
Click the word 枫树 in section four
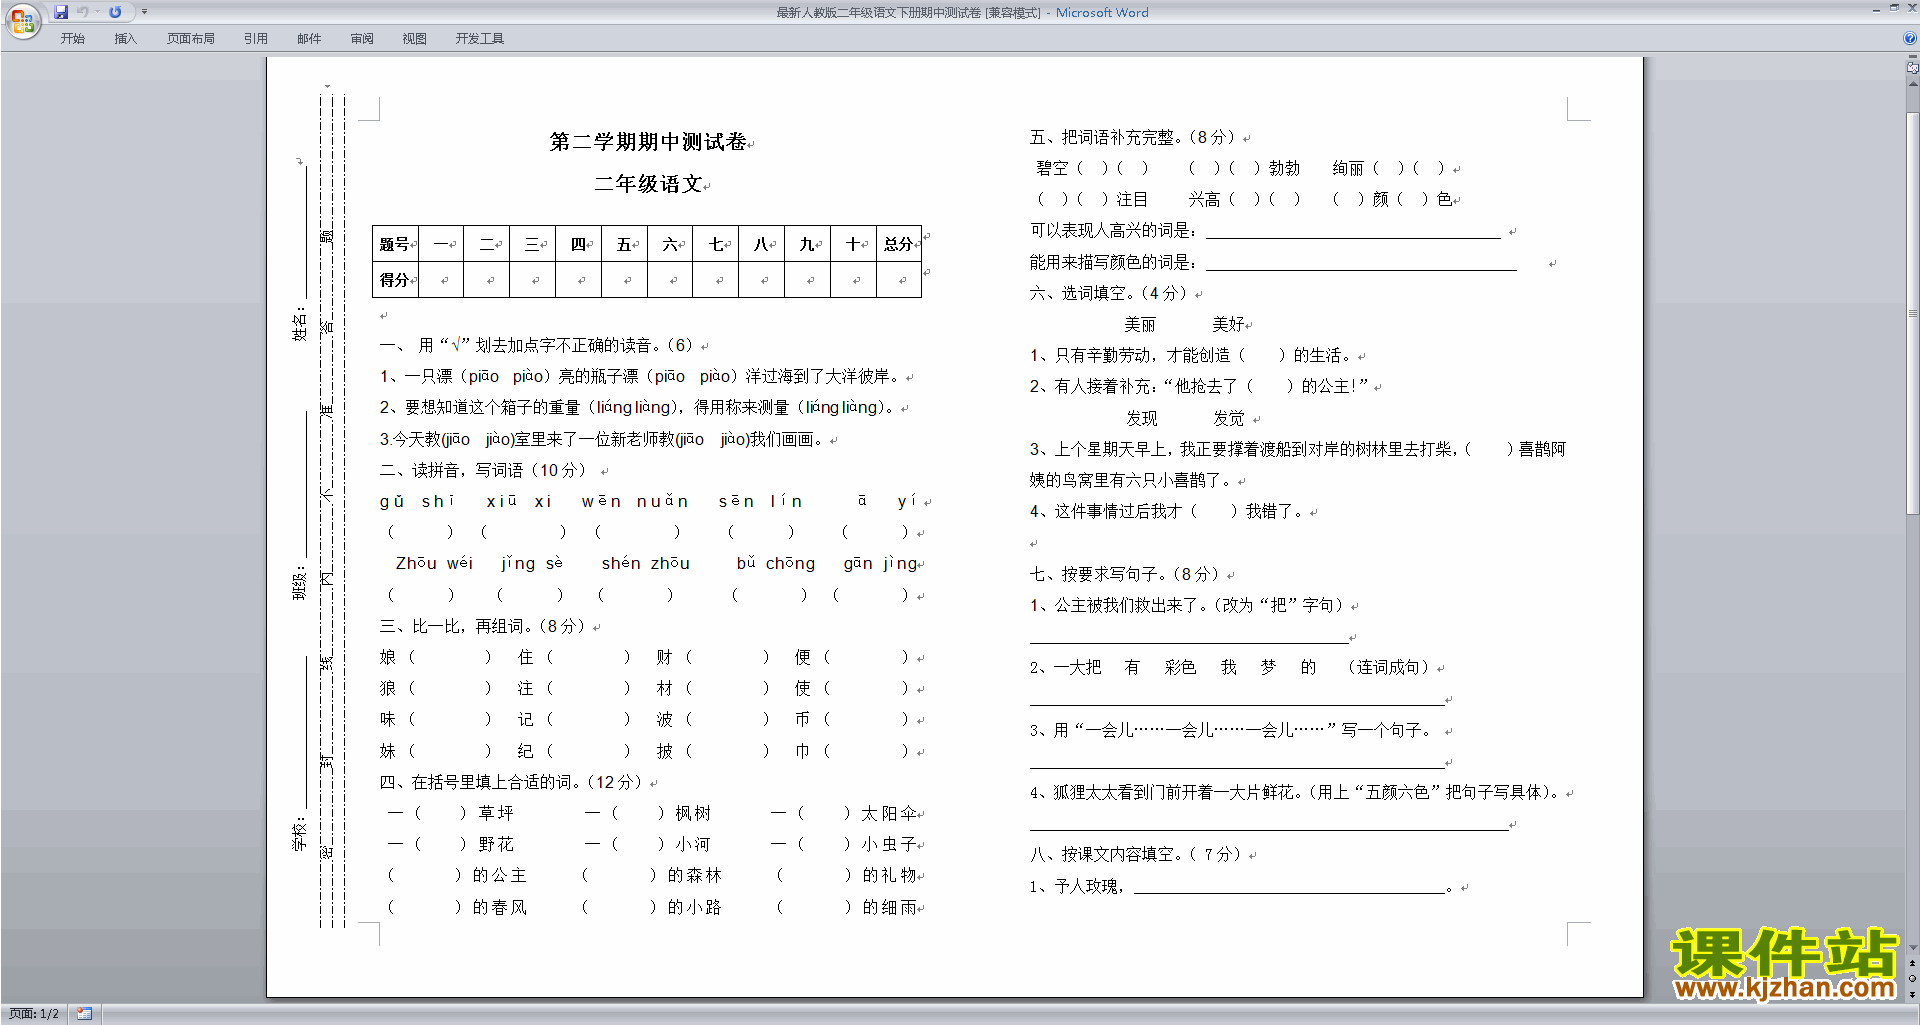point(693,813)
